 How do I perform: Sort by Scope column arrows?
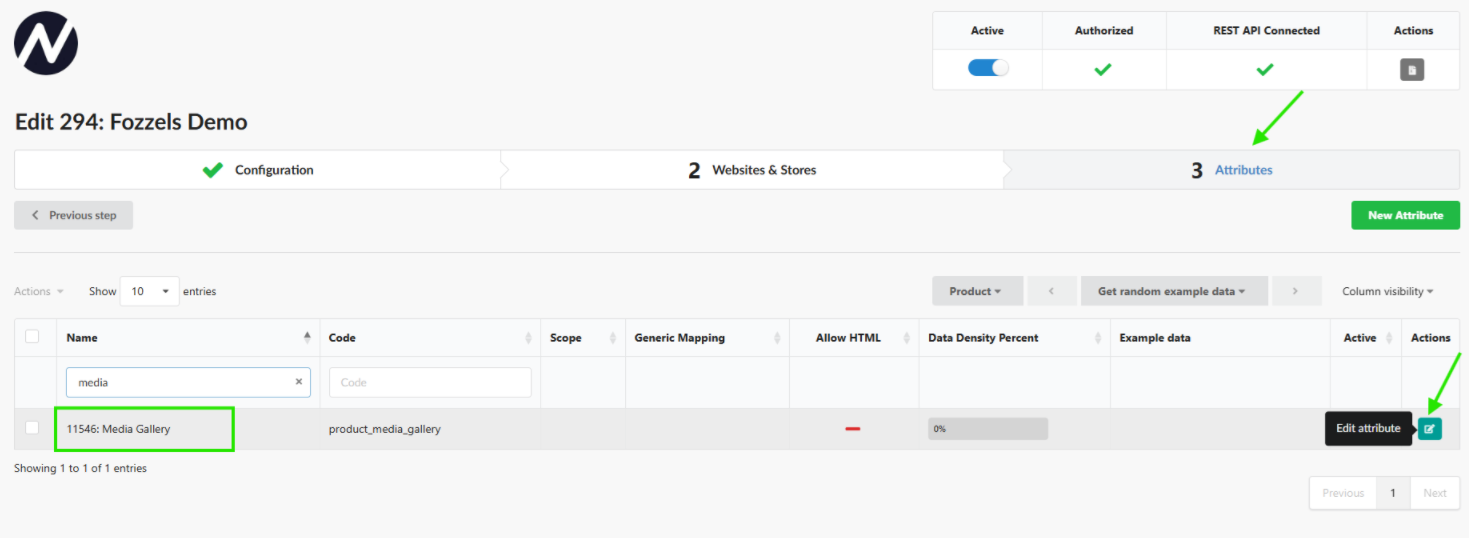point(613,338)
